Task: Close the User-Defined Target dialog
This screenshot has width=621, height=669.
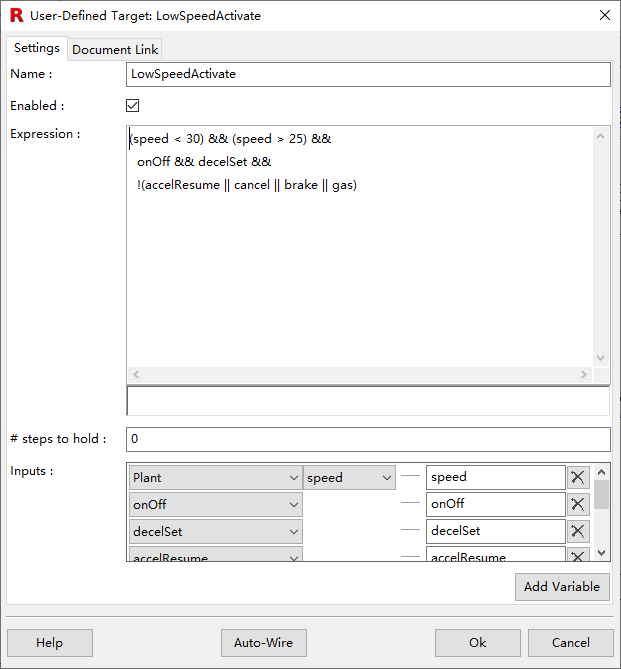Action: click(604, 15)
